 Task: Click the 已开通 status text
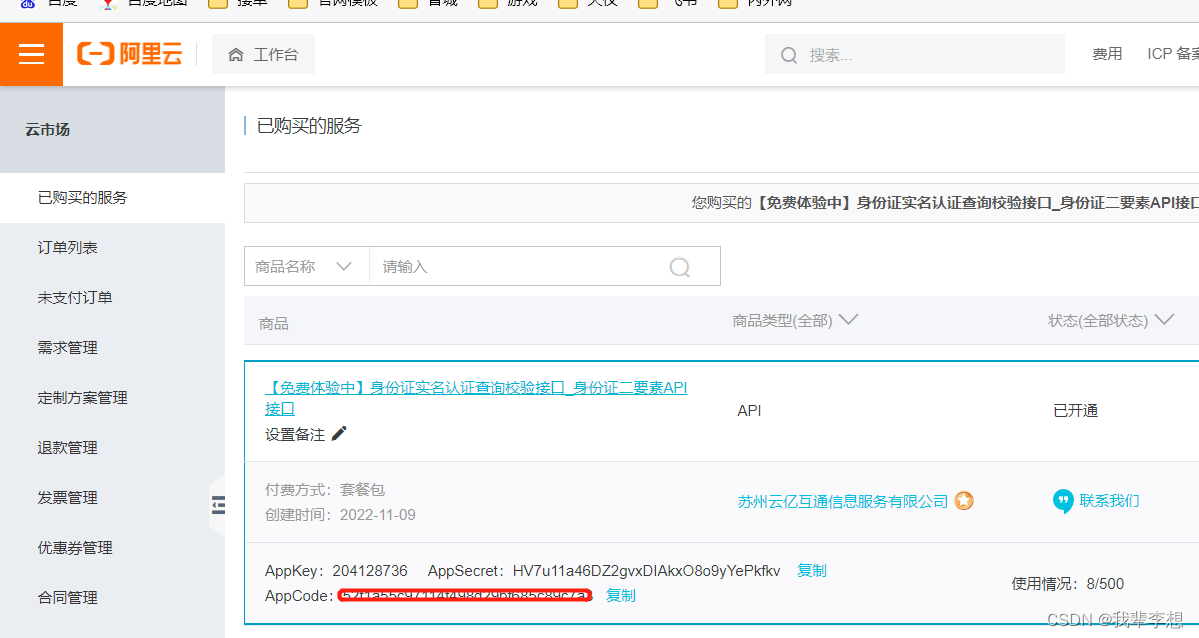point(1076,411)
